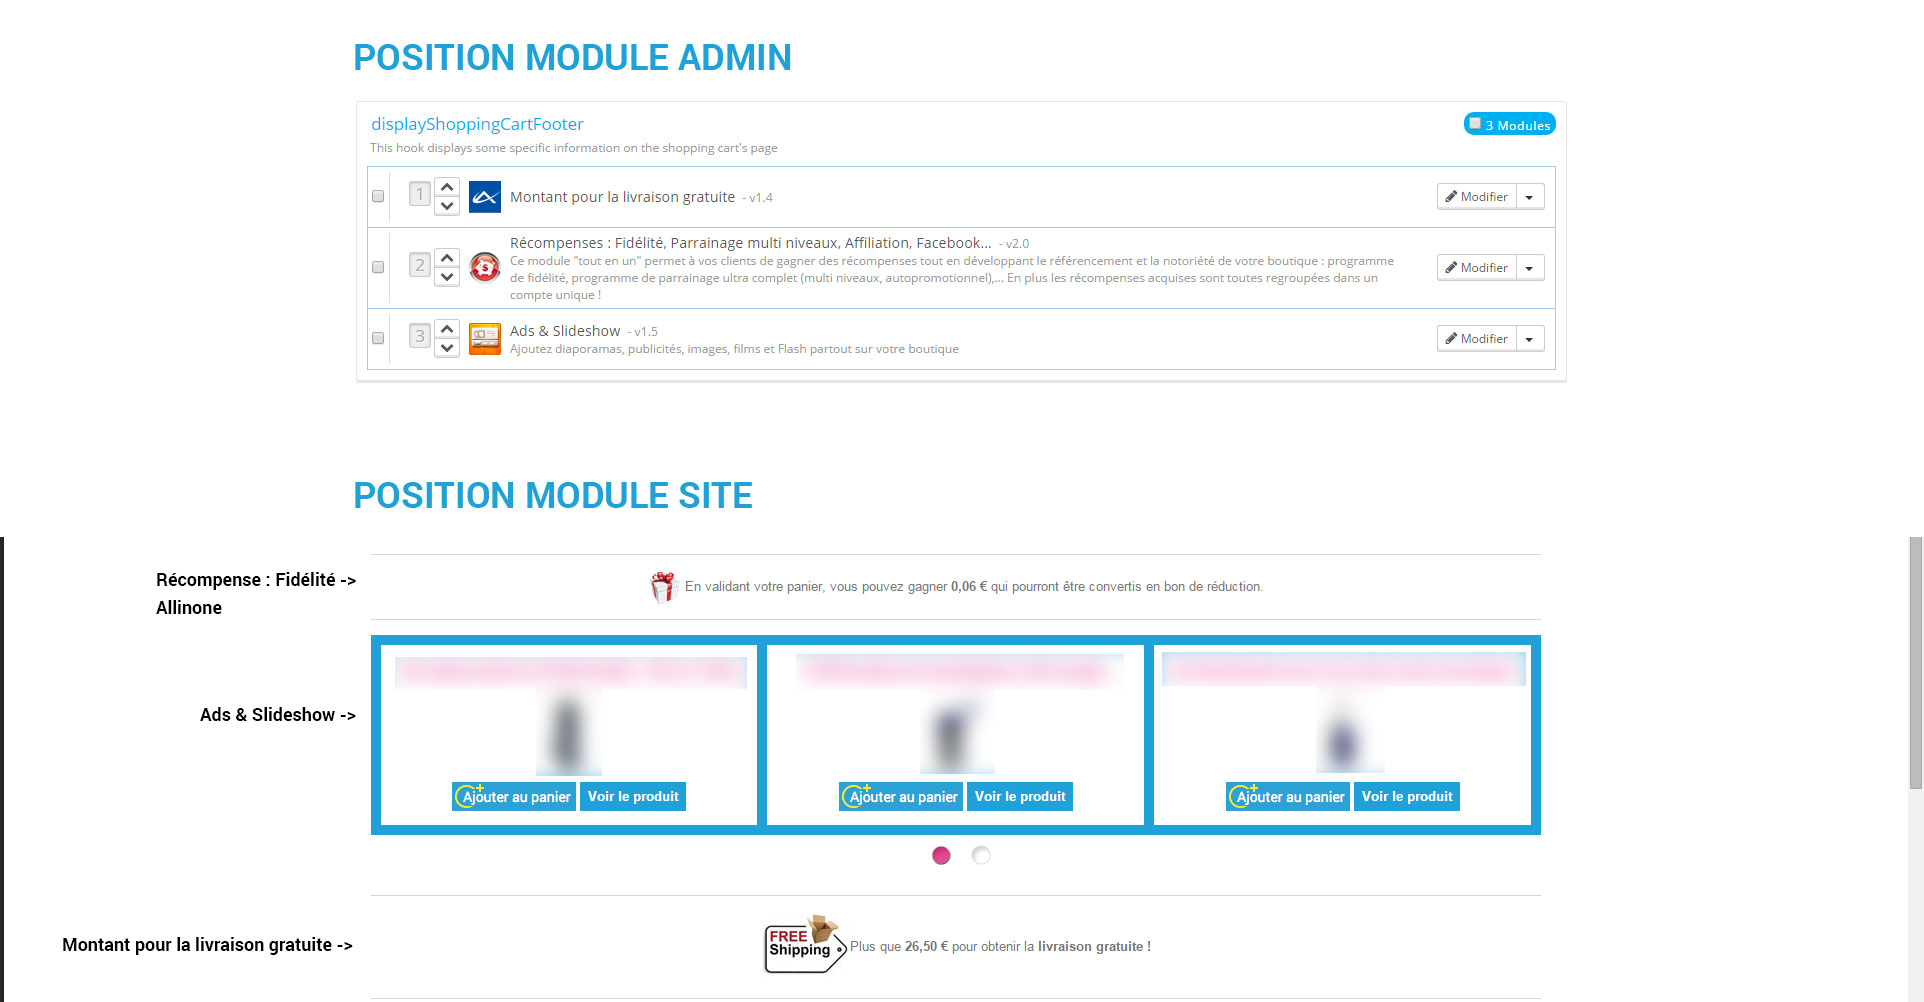Click 'Montant pour la livraison gratuite' module name
Viewport: 1924px width, 1002px height.
pyautogui.click(x=622, y=197)
